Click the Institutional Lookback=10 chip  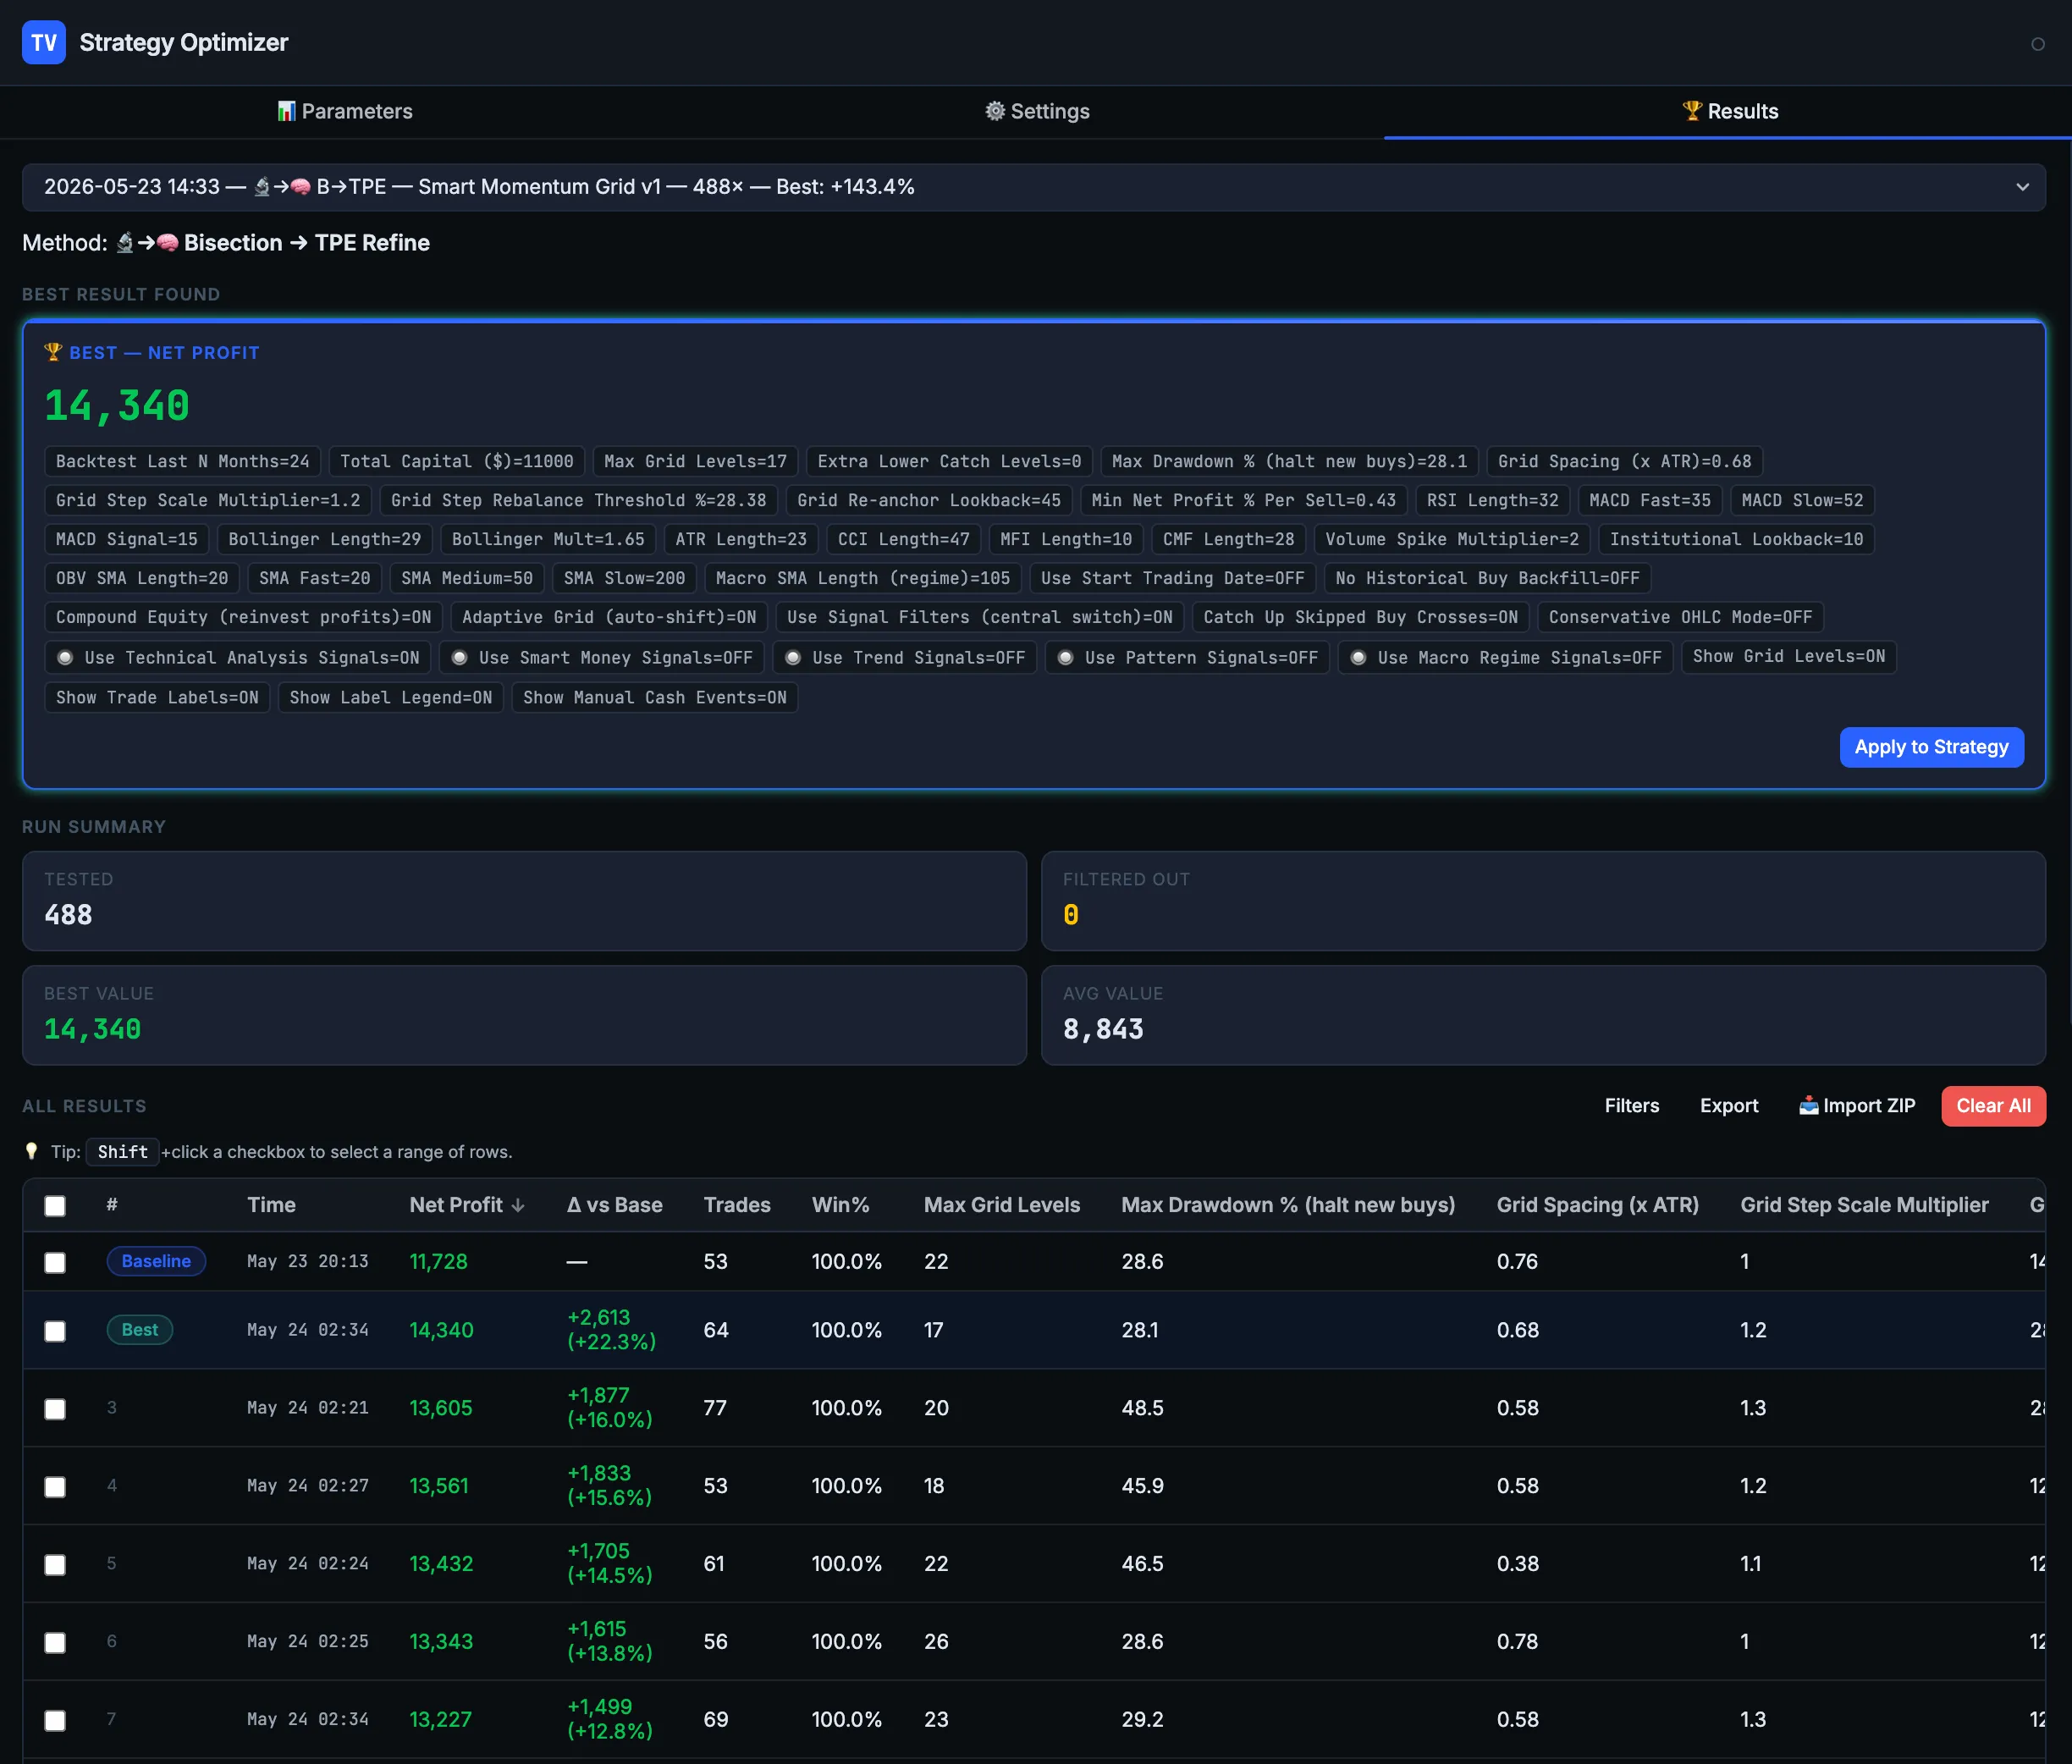point(1736,539)
